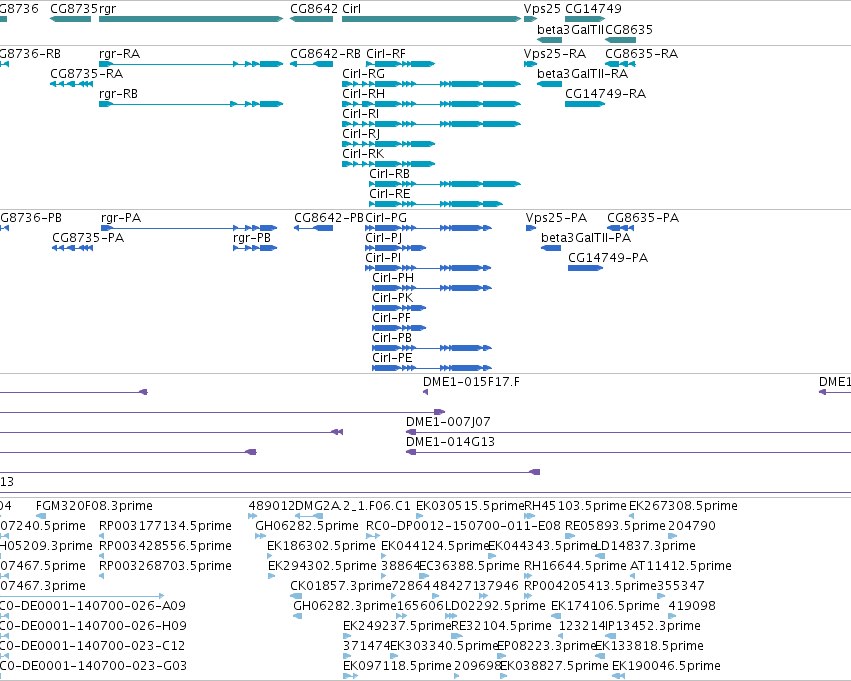Click the beta3GalTII-PA protein feature
Viewport: 851px width, 681px height.
tap(551, 248)
